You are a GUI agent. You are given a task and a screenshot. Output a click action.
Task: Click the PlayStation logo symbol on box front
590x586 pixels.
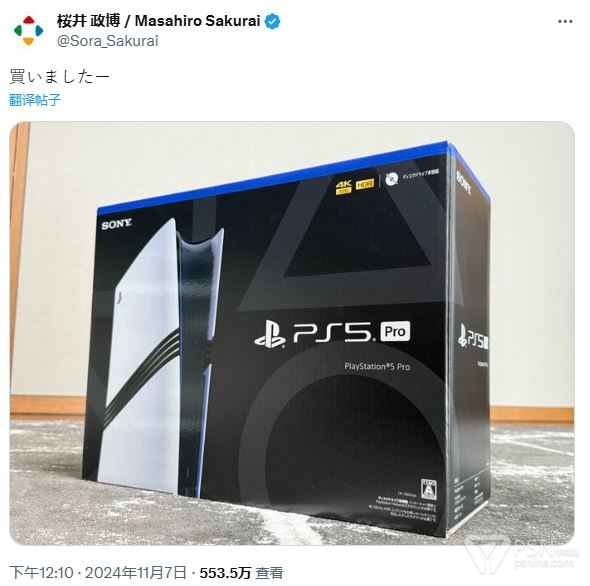click(269, 333)
